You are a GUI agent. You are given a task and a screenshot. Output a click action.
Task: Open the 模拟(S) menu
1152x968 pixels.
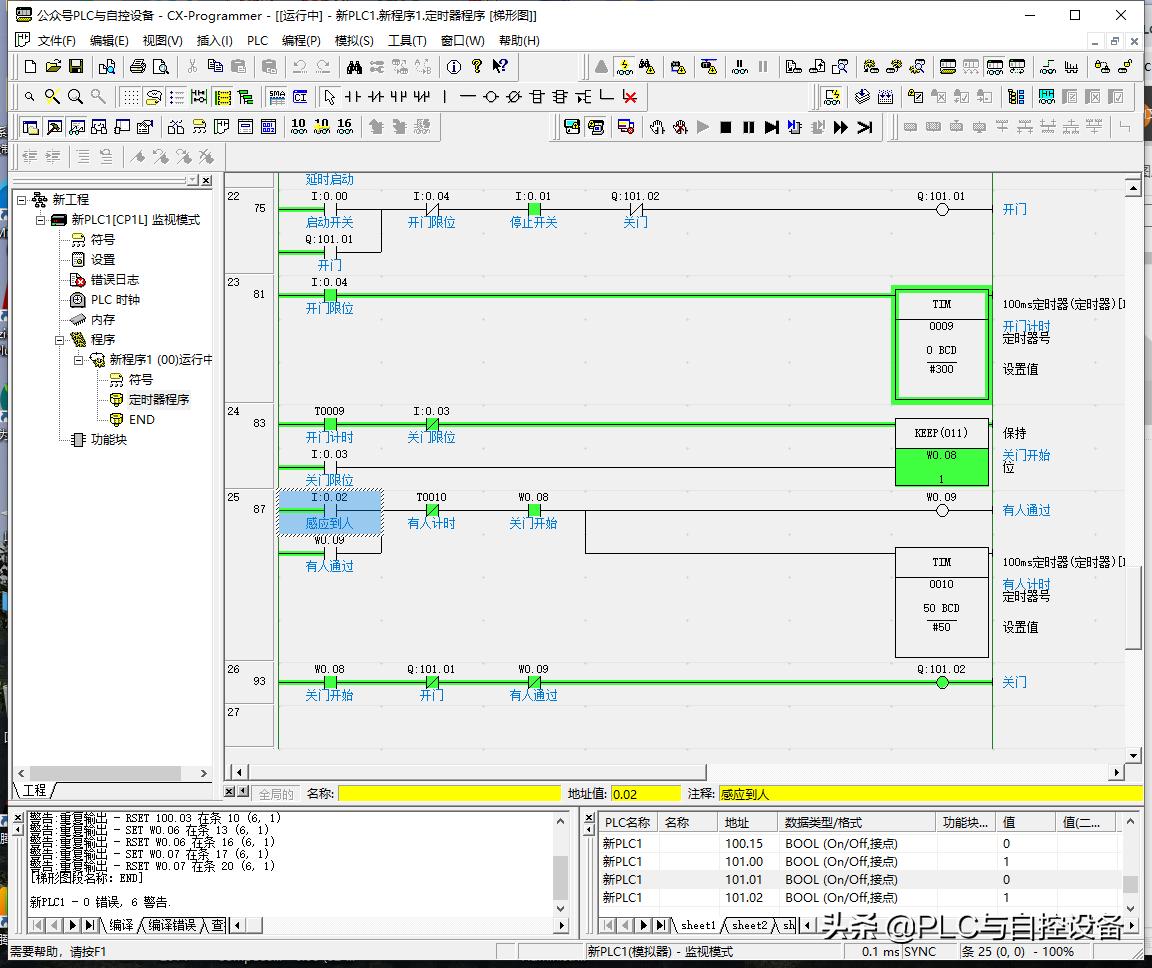tap(354, 40)
